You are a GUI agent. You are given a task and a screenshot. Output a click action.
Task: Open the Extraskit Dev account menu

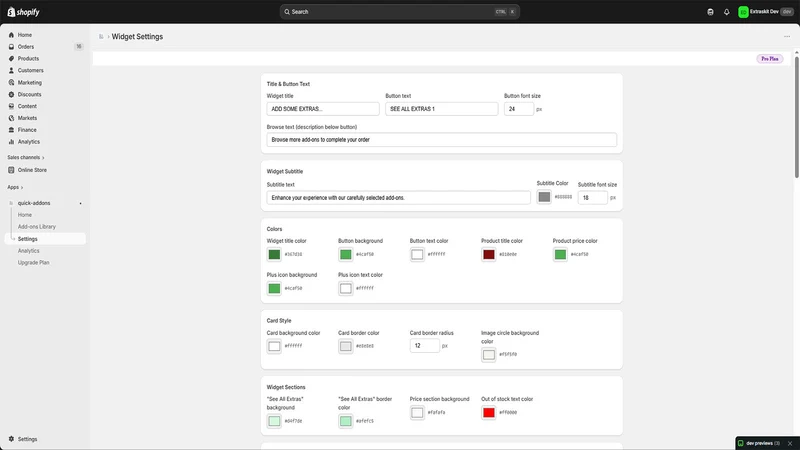click(766, 12)
